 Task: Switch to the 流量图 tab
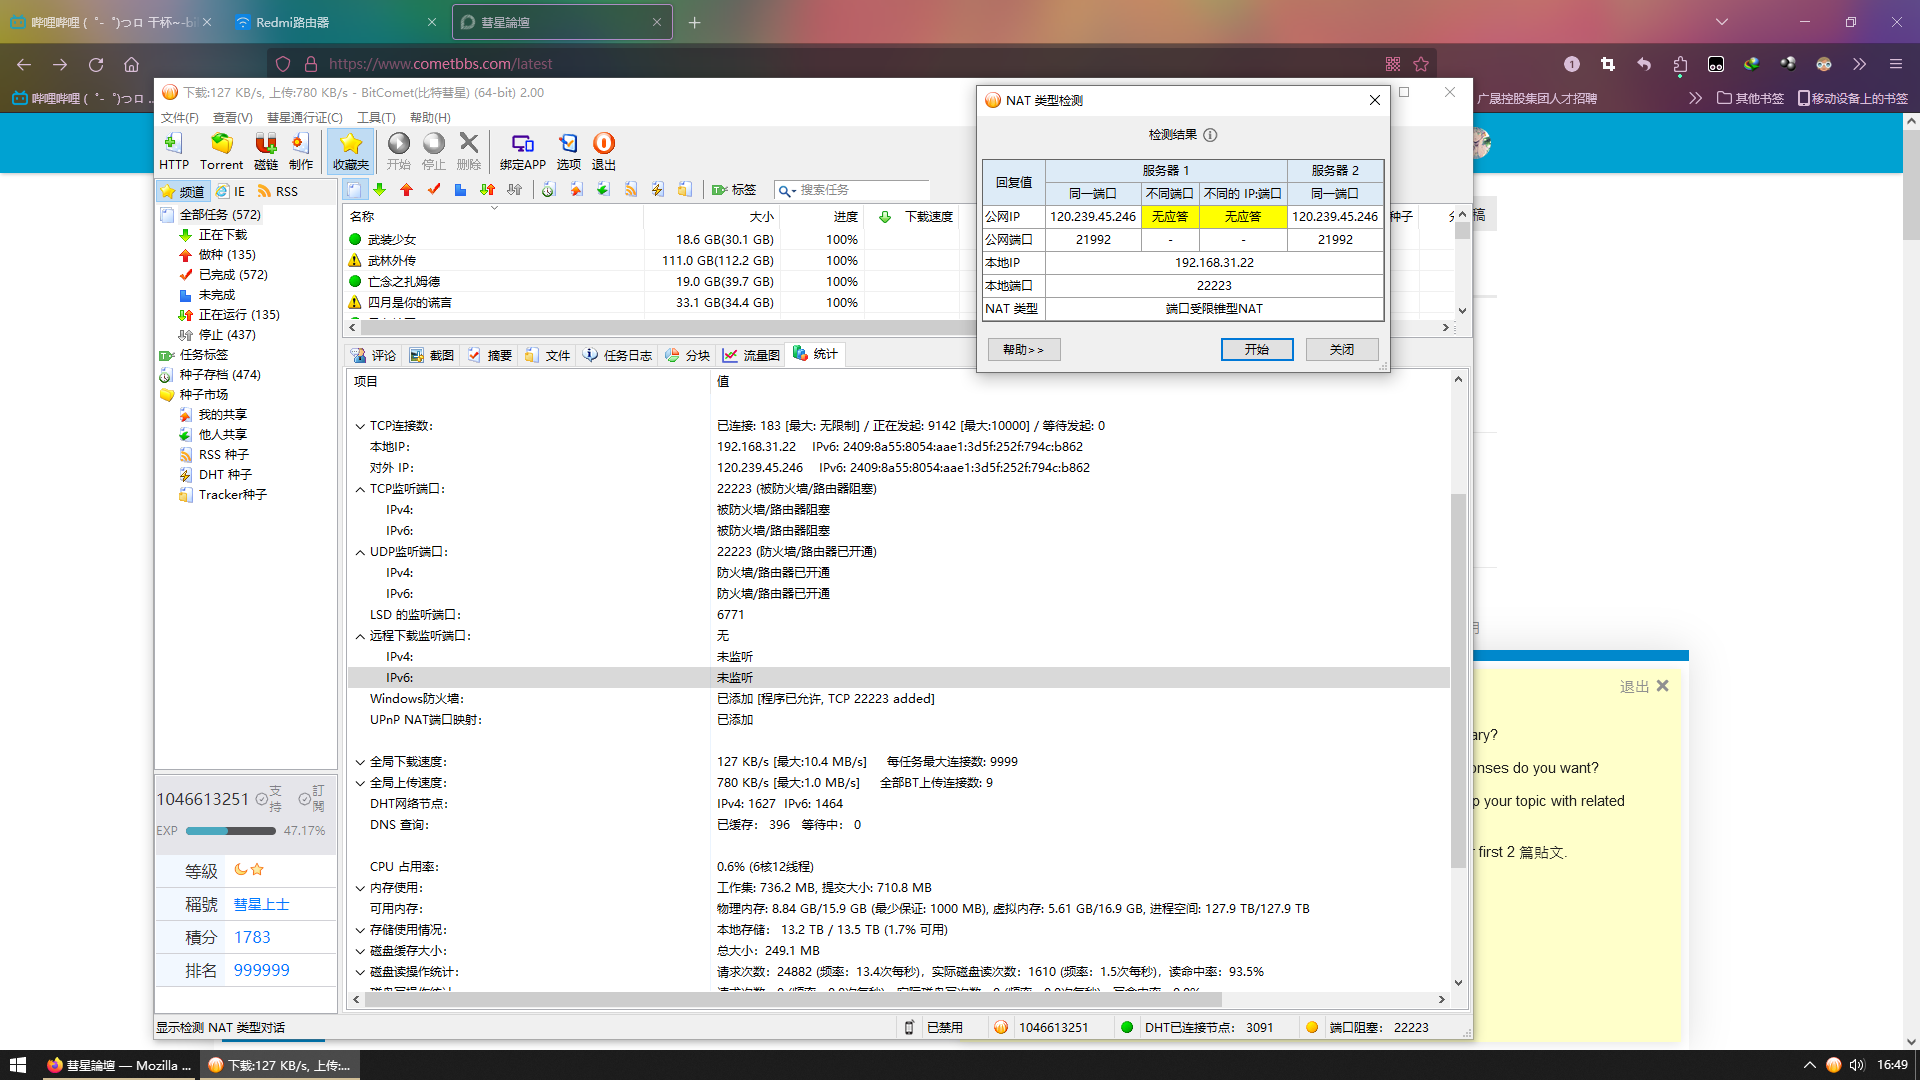[x=751, y=355]
